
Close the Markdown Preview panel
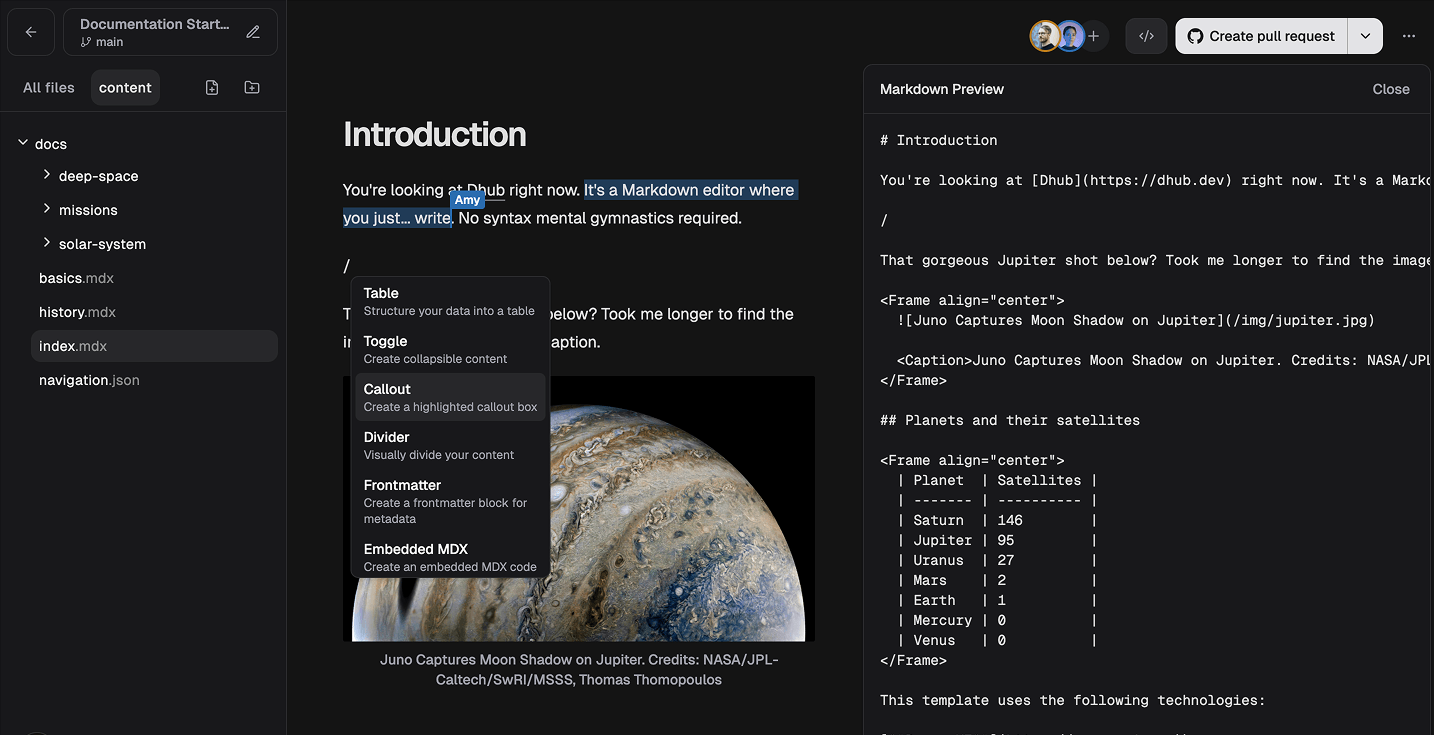(1391, 88)
